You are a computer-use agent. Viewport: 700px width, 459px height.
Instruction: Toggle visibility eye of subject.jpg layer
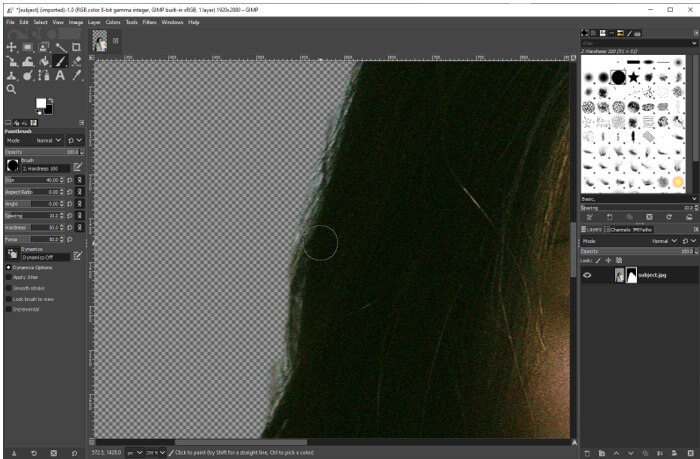pos(587,275)
